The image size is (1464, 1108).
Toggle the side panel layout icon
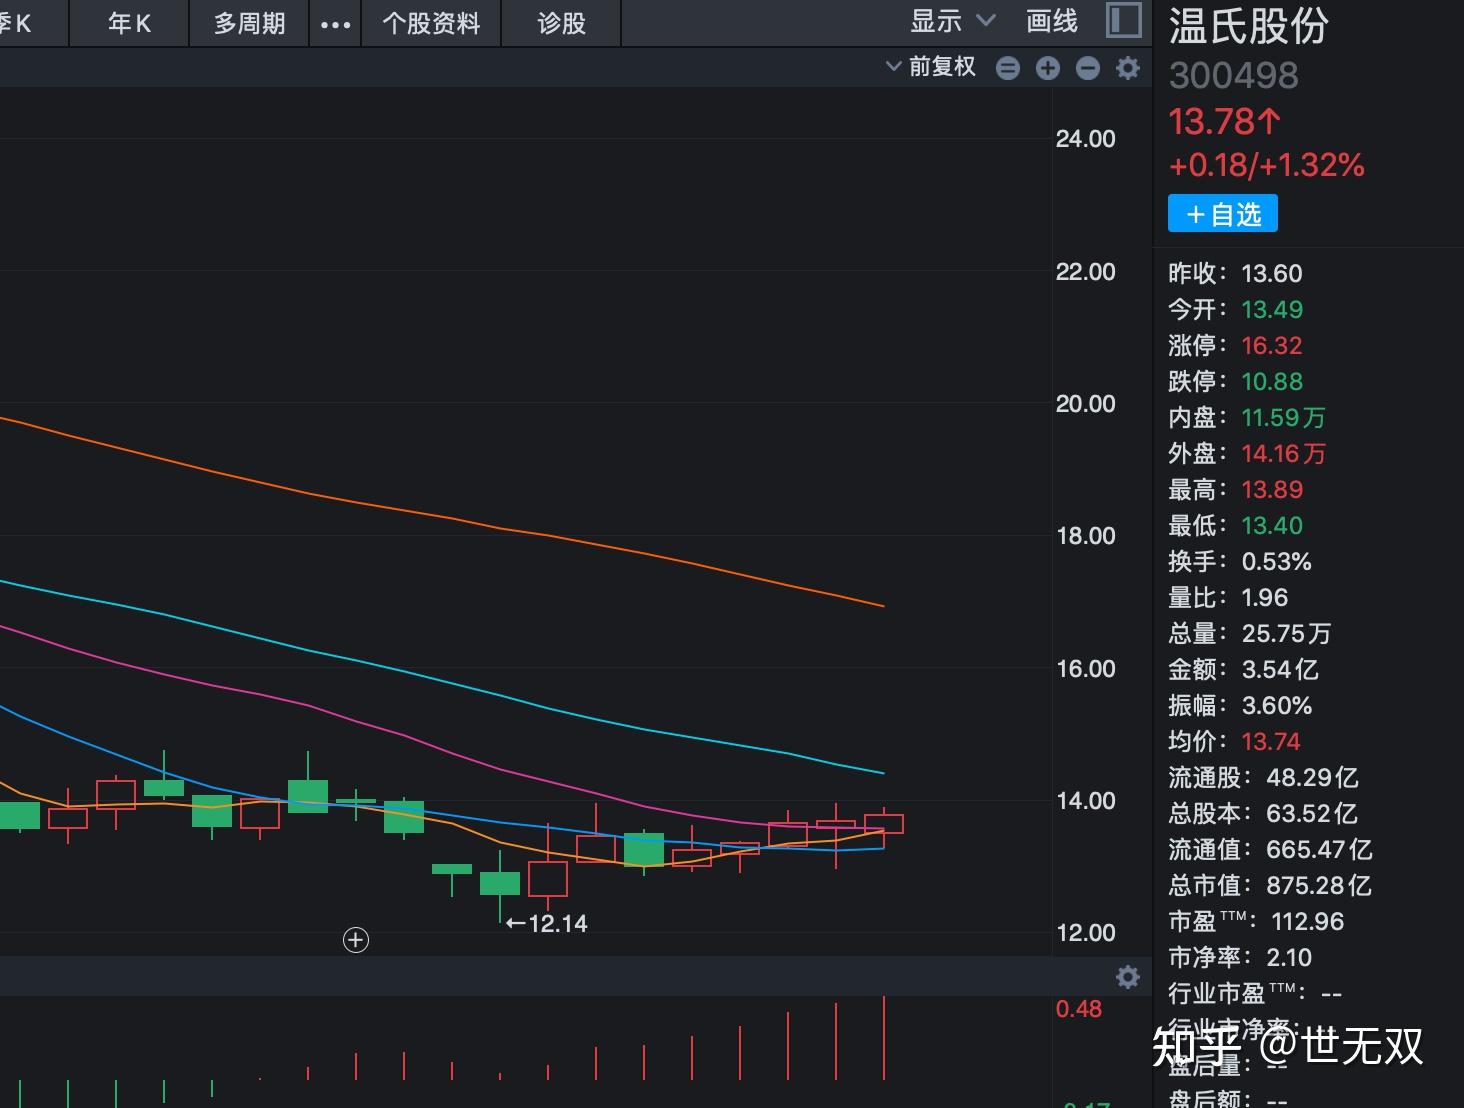(1124, 20)
